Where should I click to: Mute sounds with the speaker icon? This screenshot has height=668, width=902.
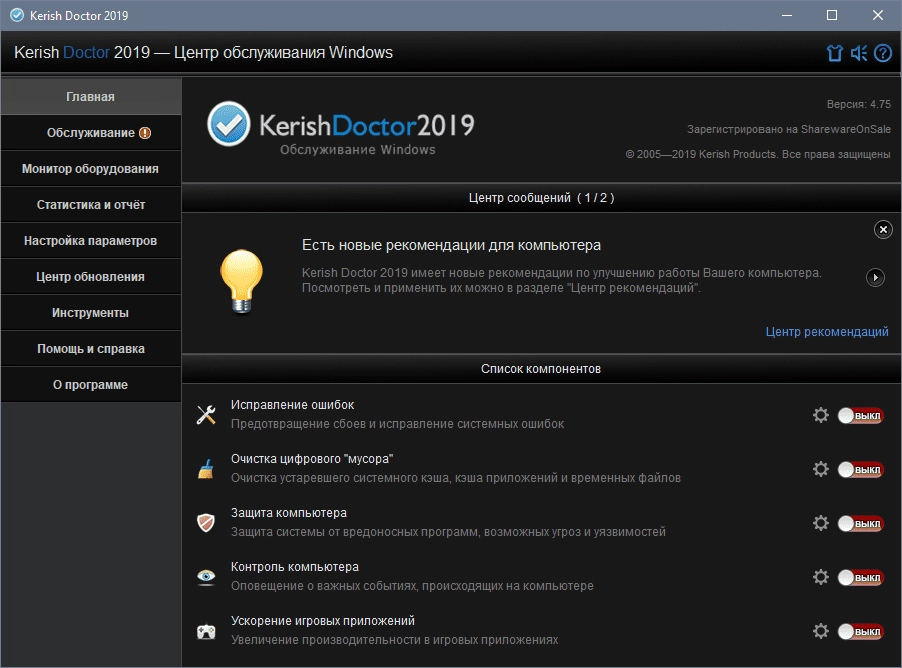(858, 53)
